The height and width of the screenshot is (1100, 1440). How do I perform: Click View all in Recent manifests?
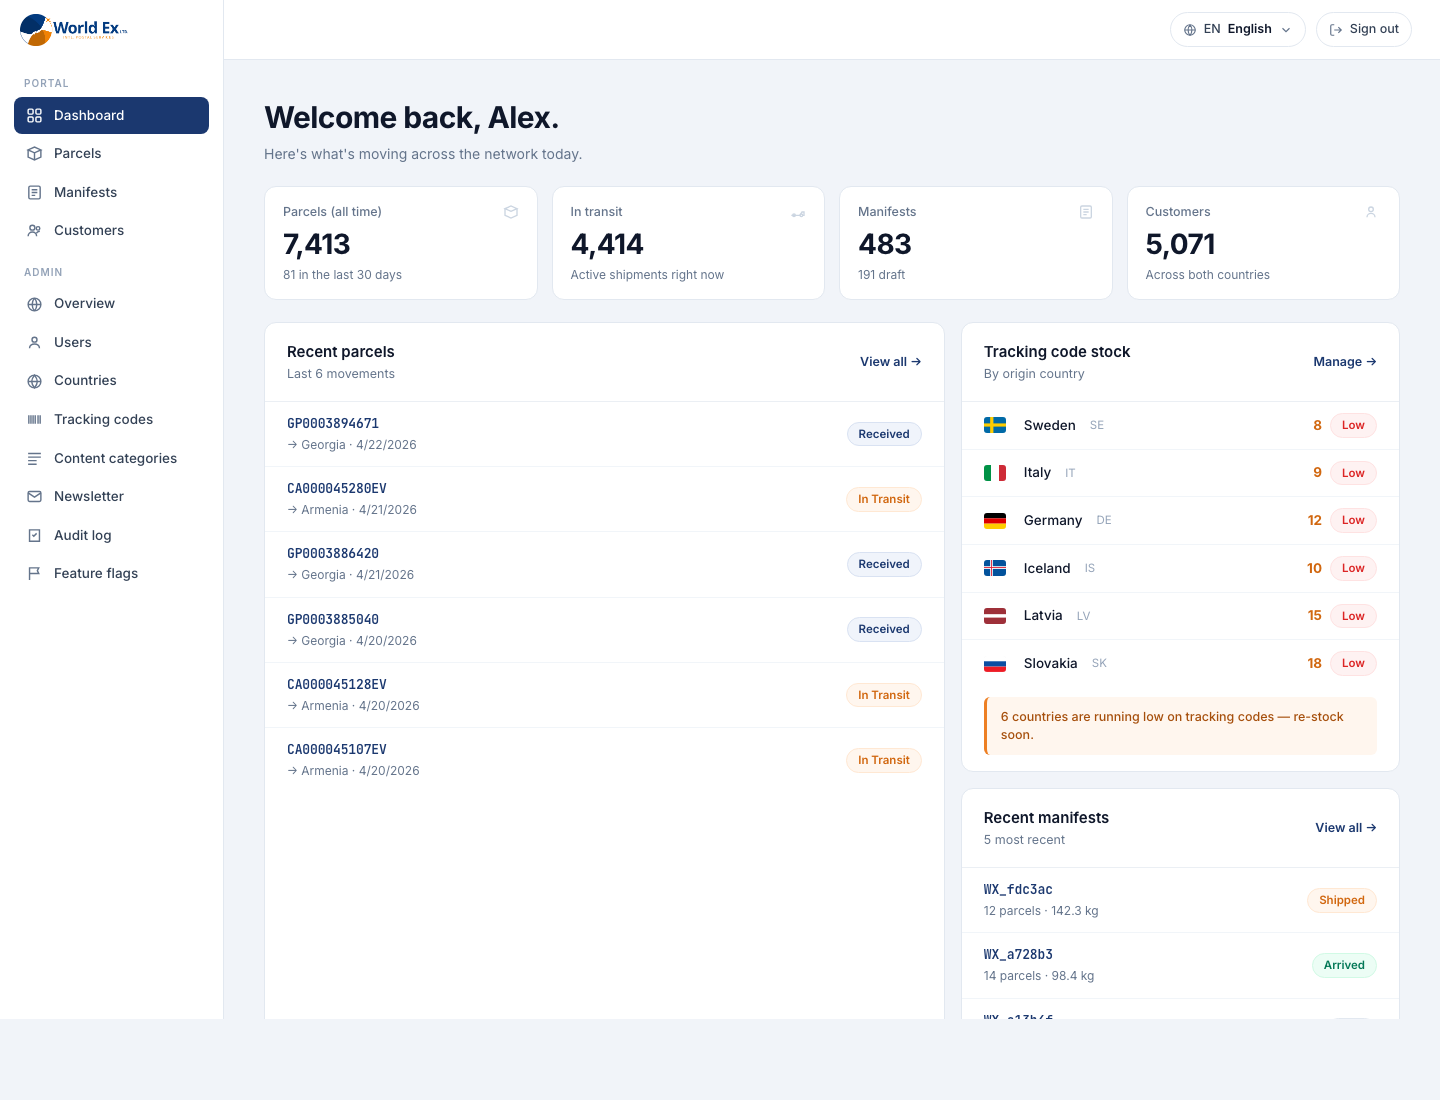pos(1346,828)
